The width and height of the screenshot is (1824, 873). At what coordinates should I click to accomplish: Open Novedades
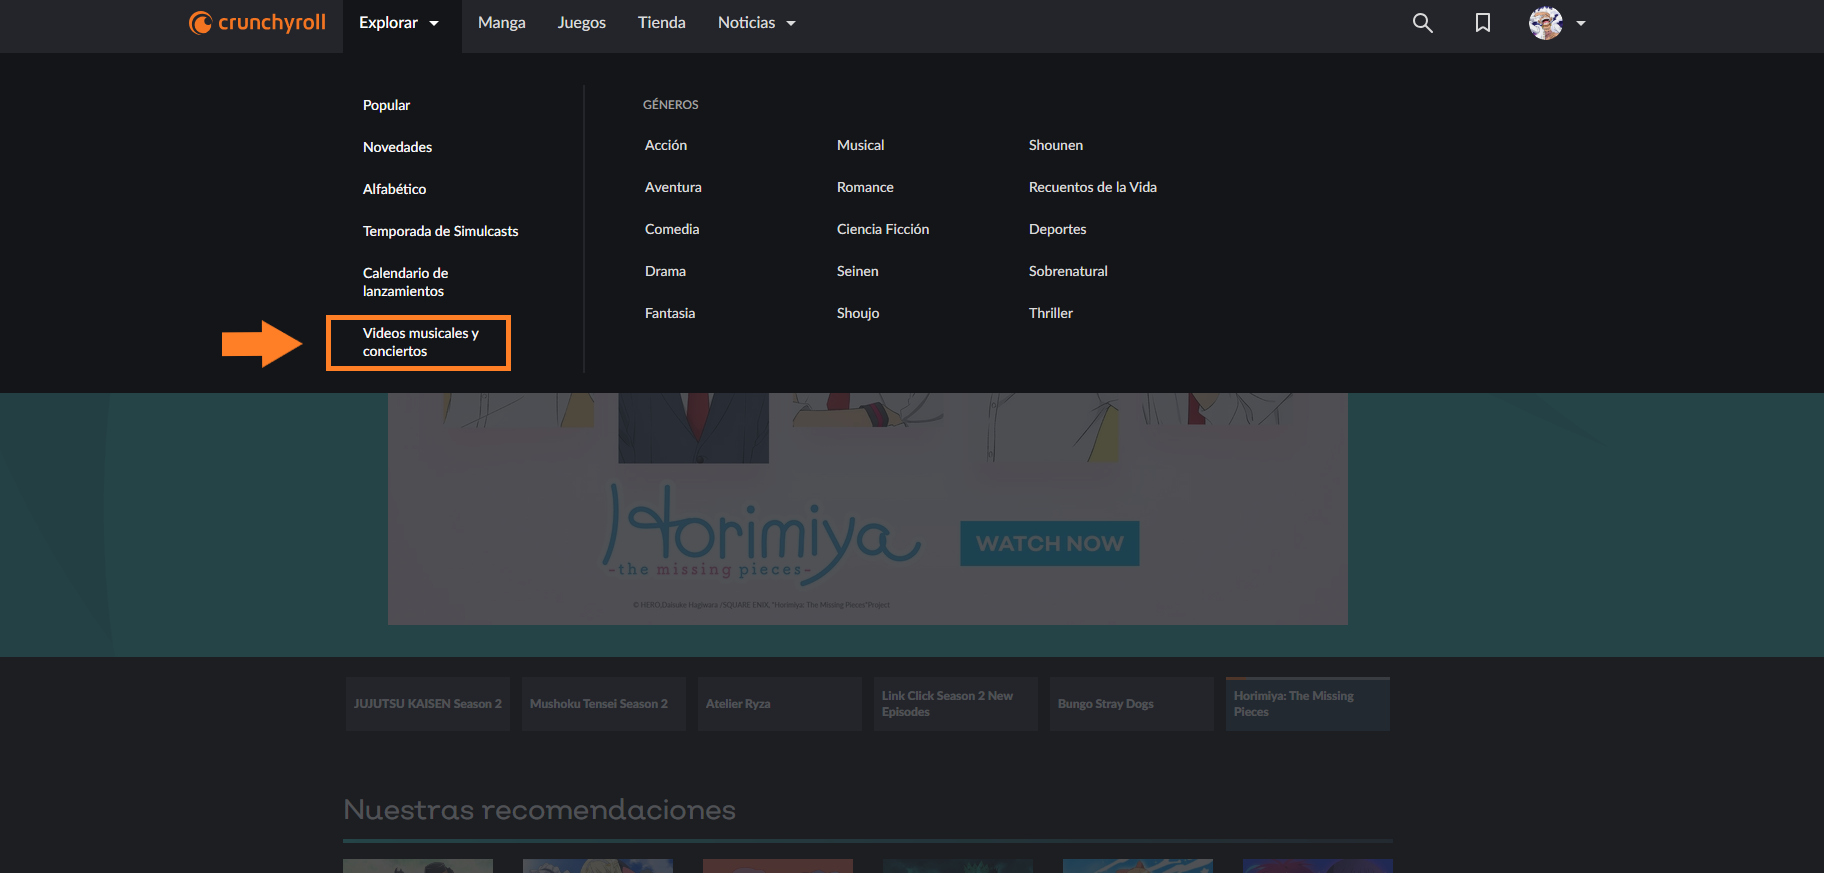(397, 147)
